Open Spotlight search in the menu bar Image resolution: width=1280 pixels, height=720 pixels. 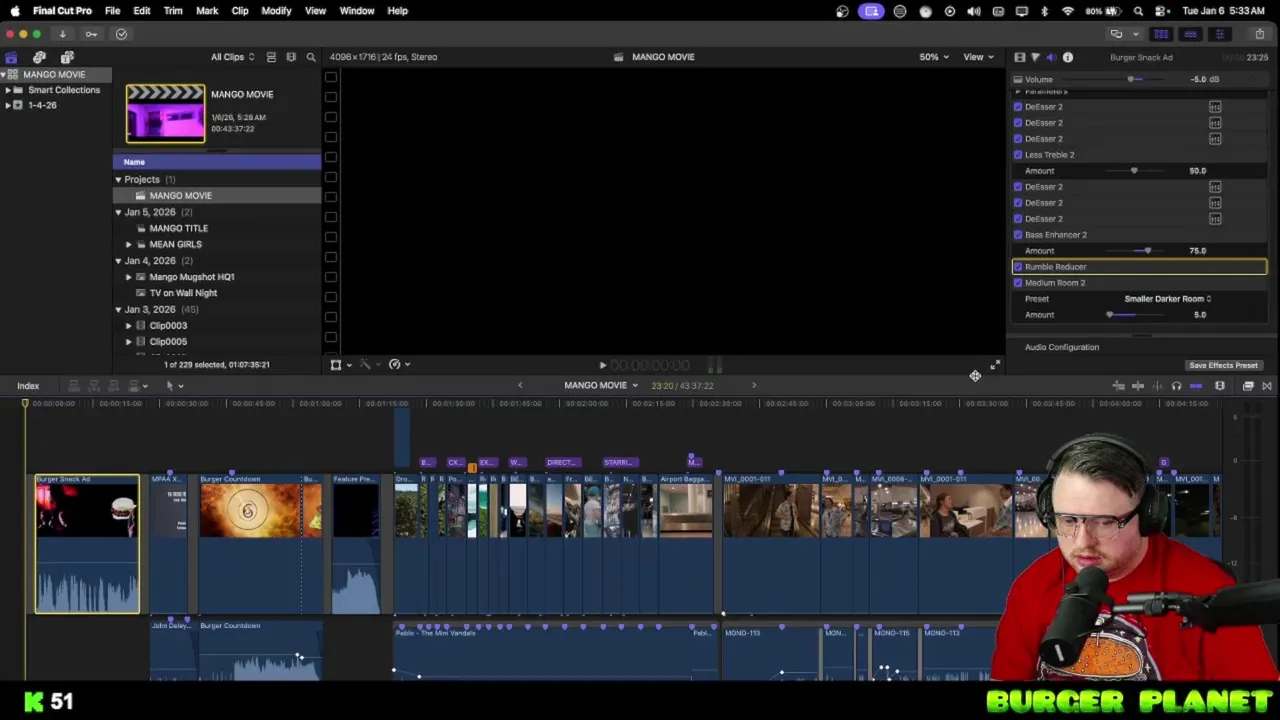1138,11
